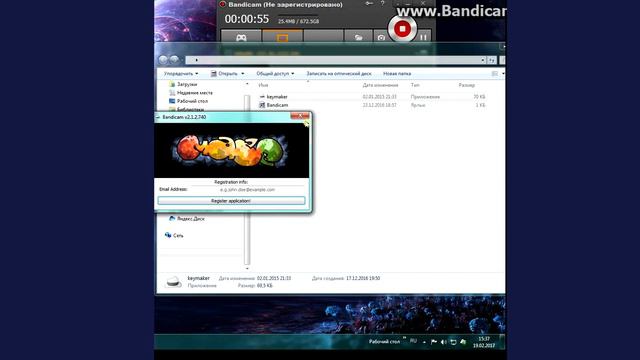This screenshot has height=360, width=640.
Task: Open address bar history dropdown
Action: [482, 60]
